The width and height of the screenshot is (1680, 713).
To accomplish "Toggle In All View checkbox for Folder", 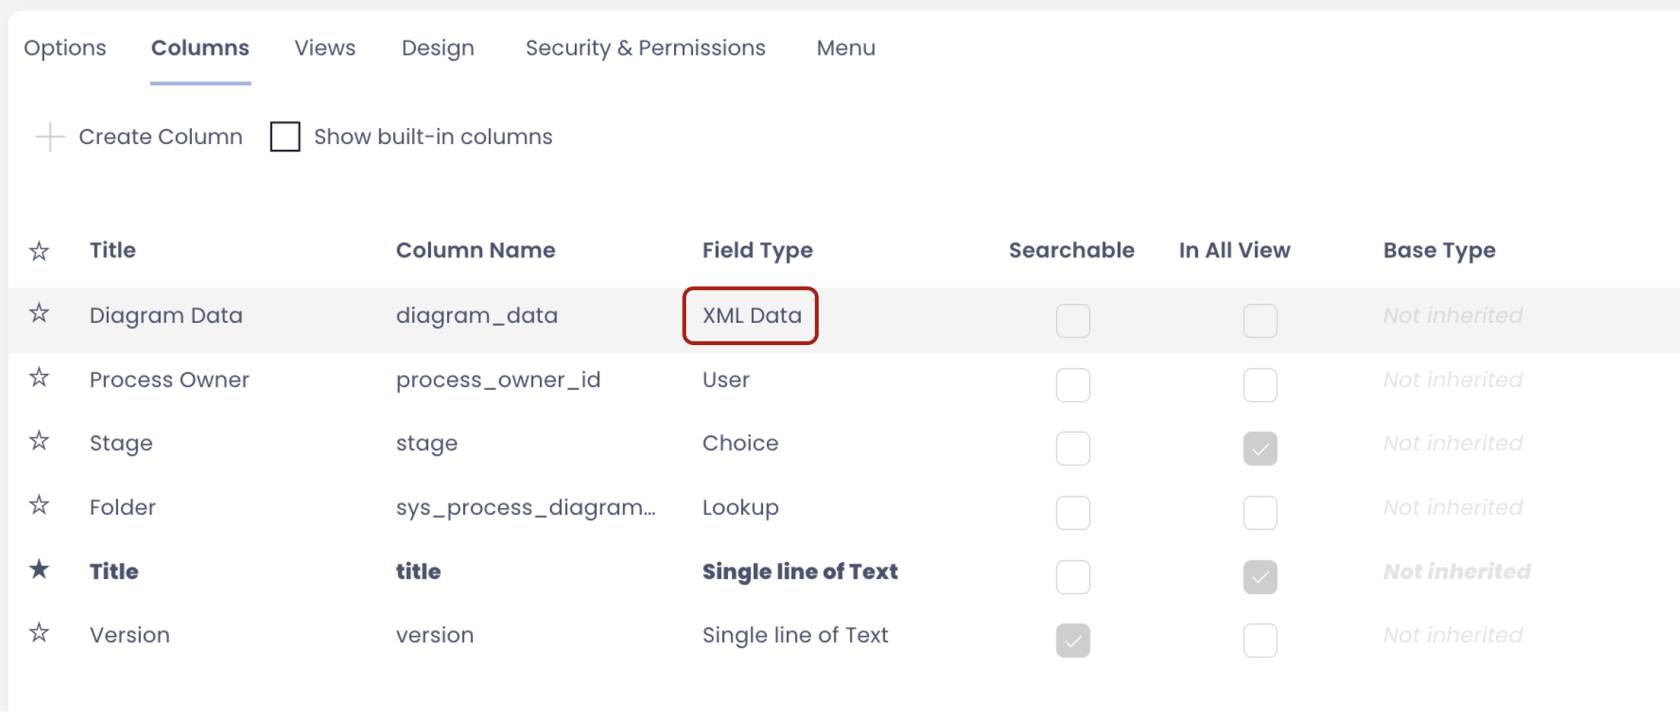I will pyautogui.click(x=1260, y=513).
